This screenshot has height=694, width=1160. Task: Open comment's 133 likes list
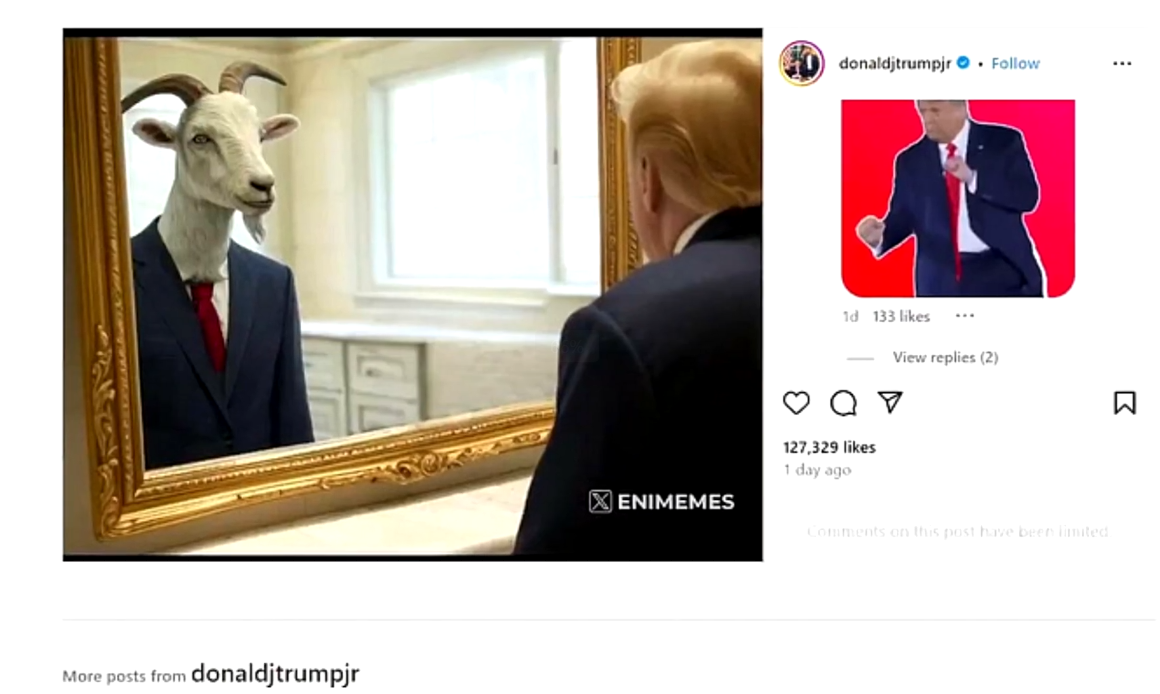click(x=901, y=317)
